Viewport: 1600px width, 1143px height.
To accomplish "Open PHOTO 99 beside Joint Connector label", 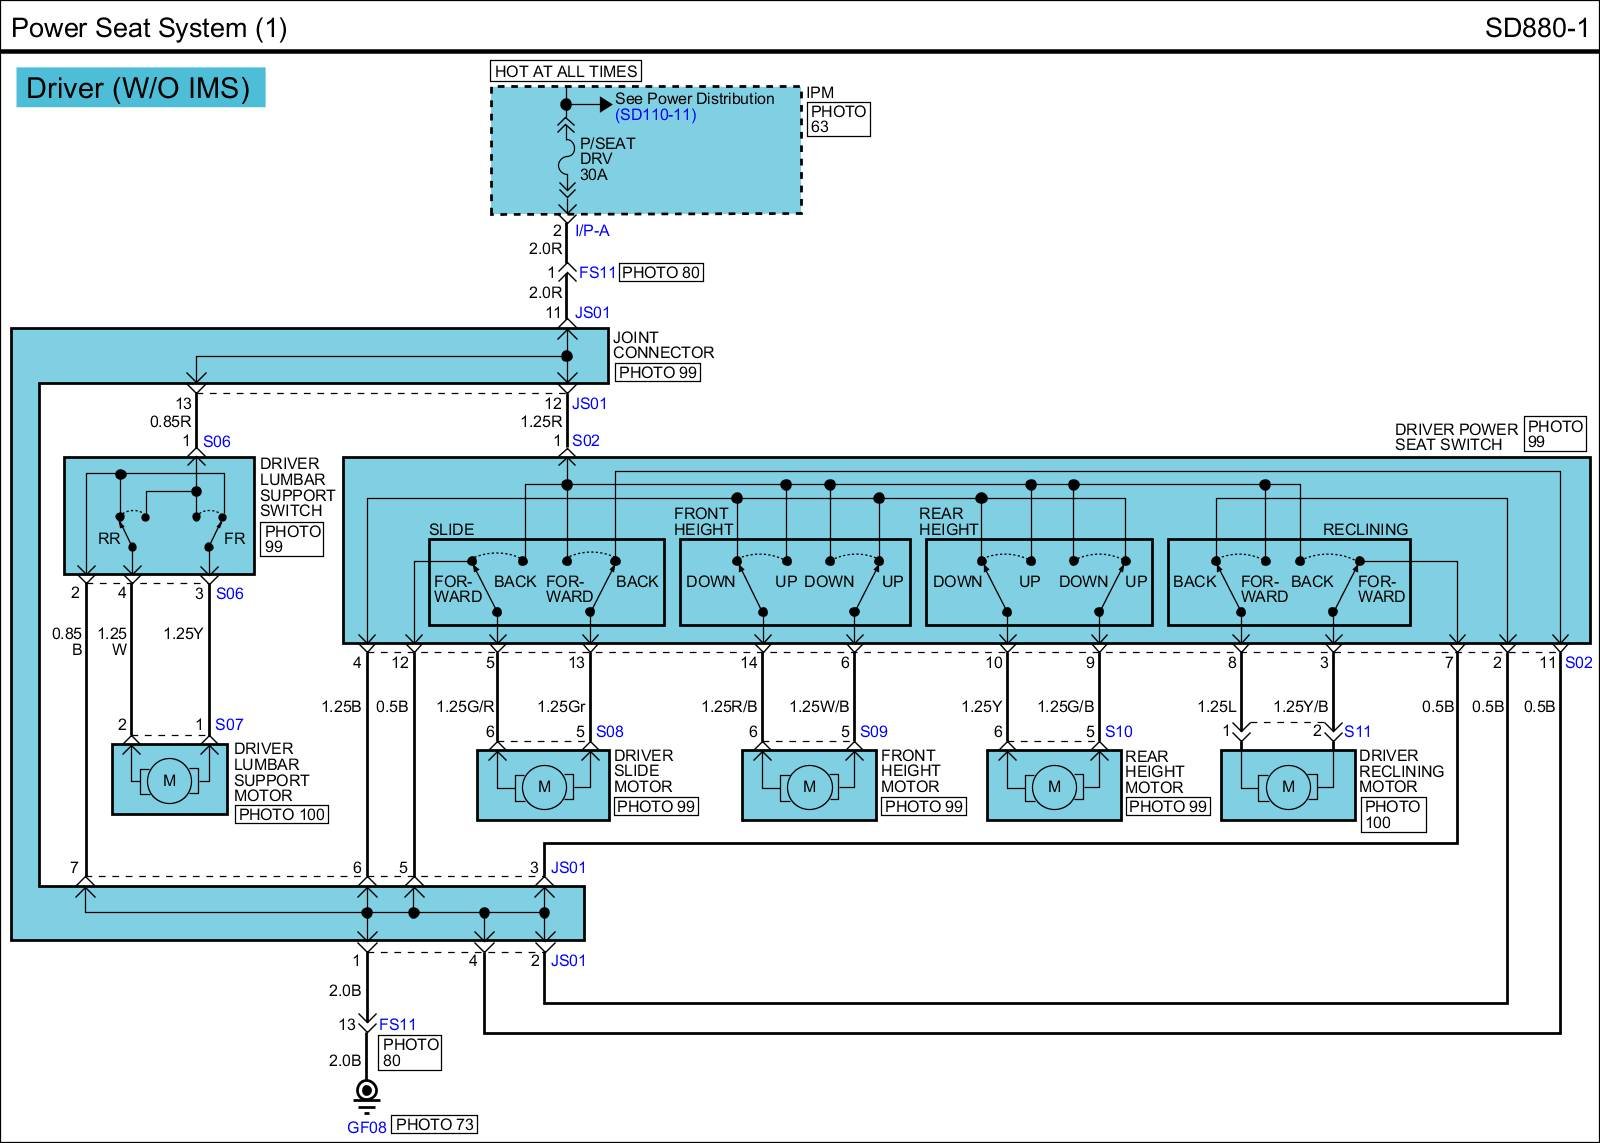I will 657,373.
